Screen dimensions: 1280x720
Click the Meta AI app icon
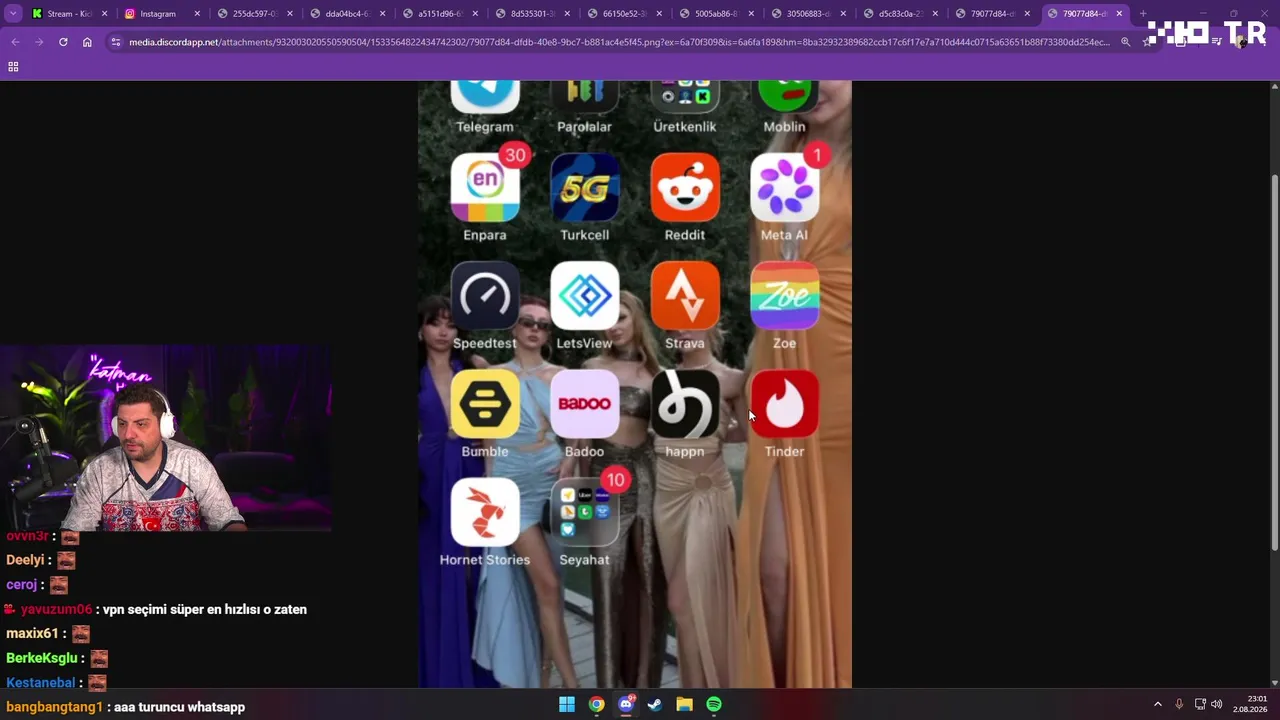pyautogui.click(x=785, y=187)
